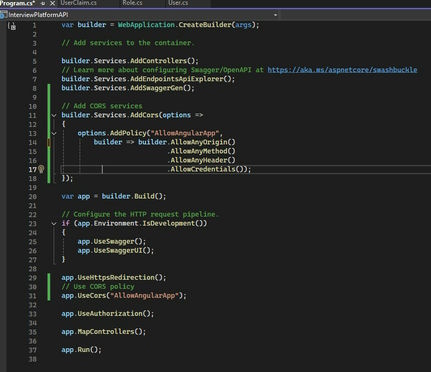This screenshot has height=372, width=431.
Task: Click 'builder.Build()' on line 20
Action: pyautogui.click(x=132, y=196)
